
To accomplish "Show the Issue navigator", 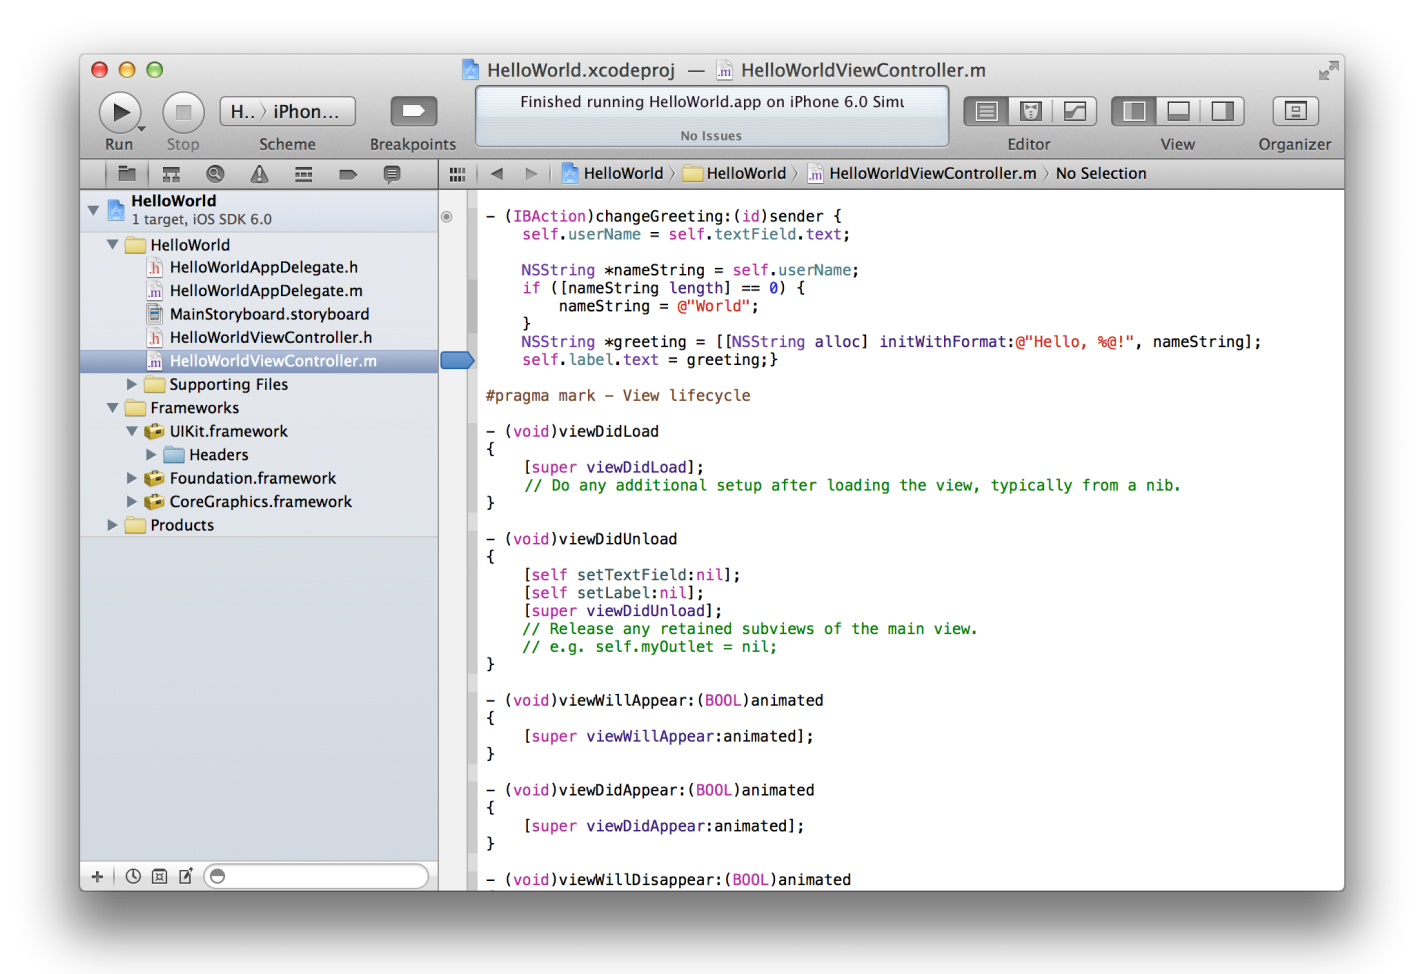I will point(258,173).
